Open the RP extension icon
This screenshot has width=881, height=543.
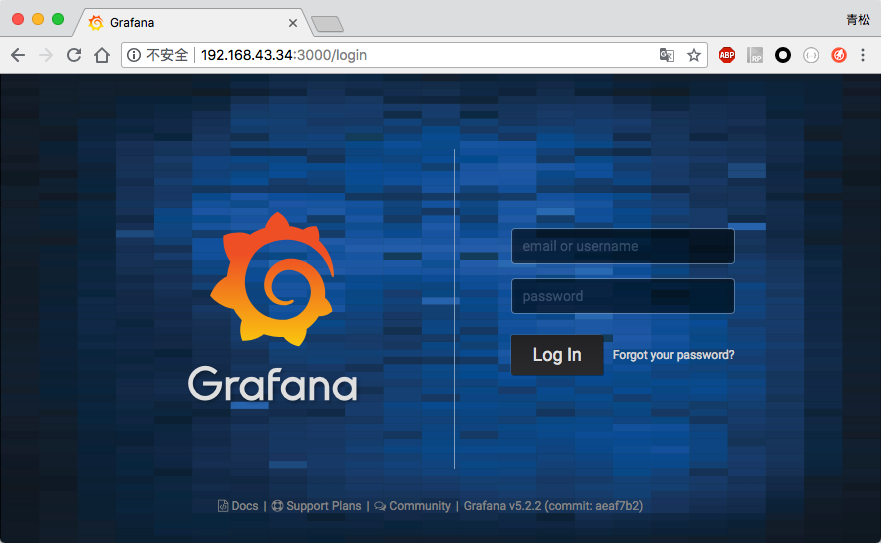click(x=755, y=55)
